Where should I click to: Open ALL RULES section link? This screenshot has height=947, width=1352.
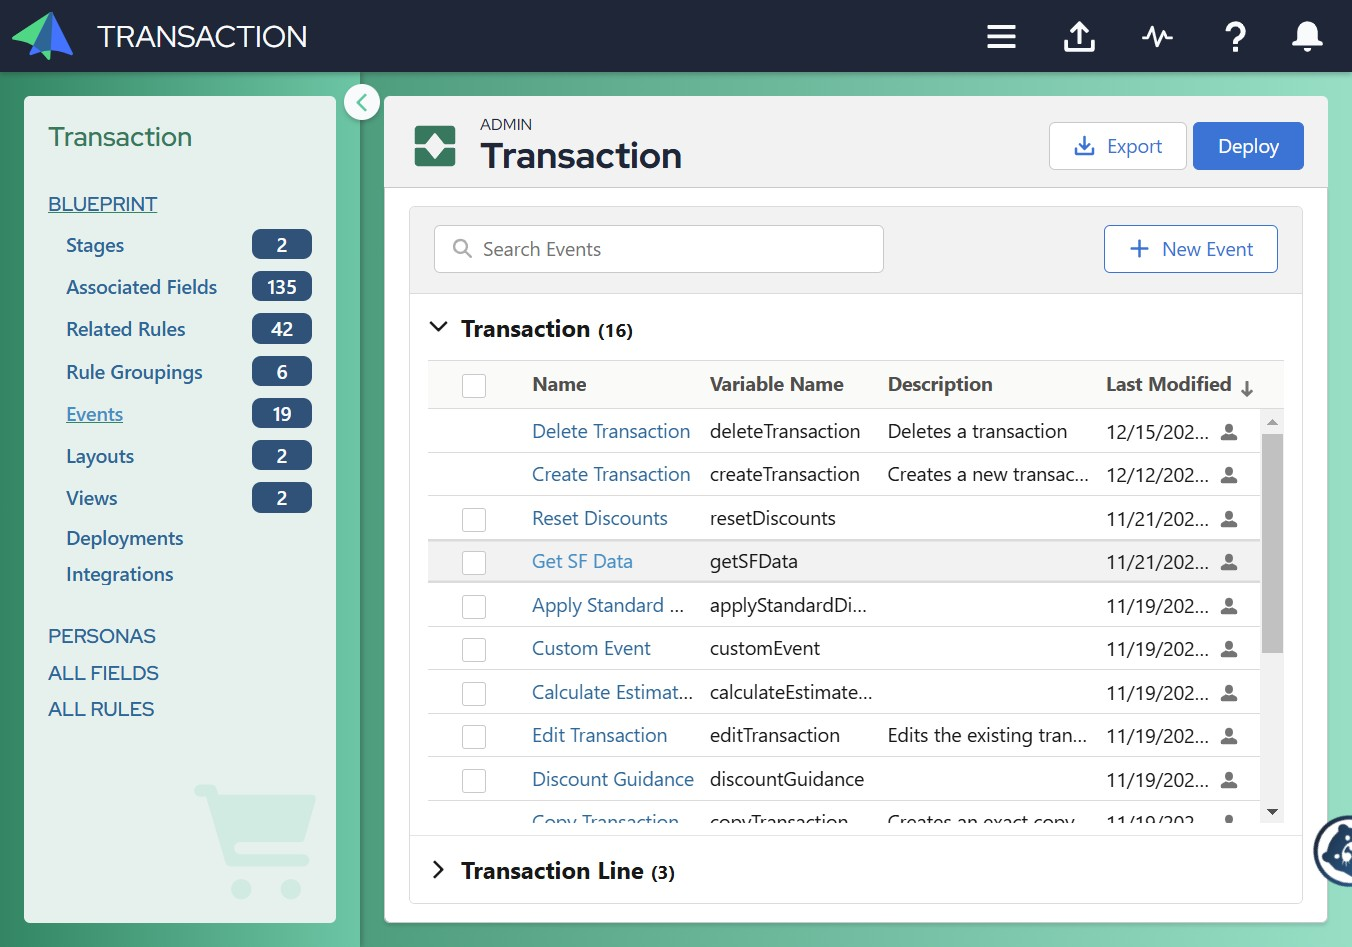point(101,709)
